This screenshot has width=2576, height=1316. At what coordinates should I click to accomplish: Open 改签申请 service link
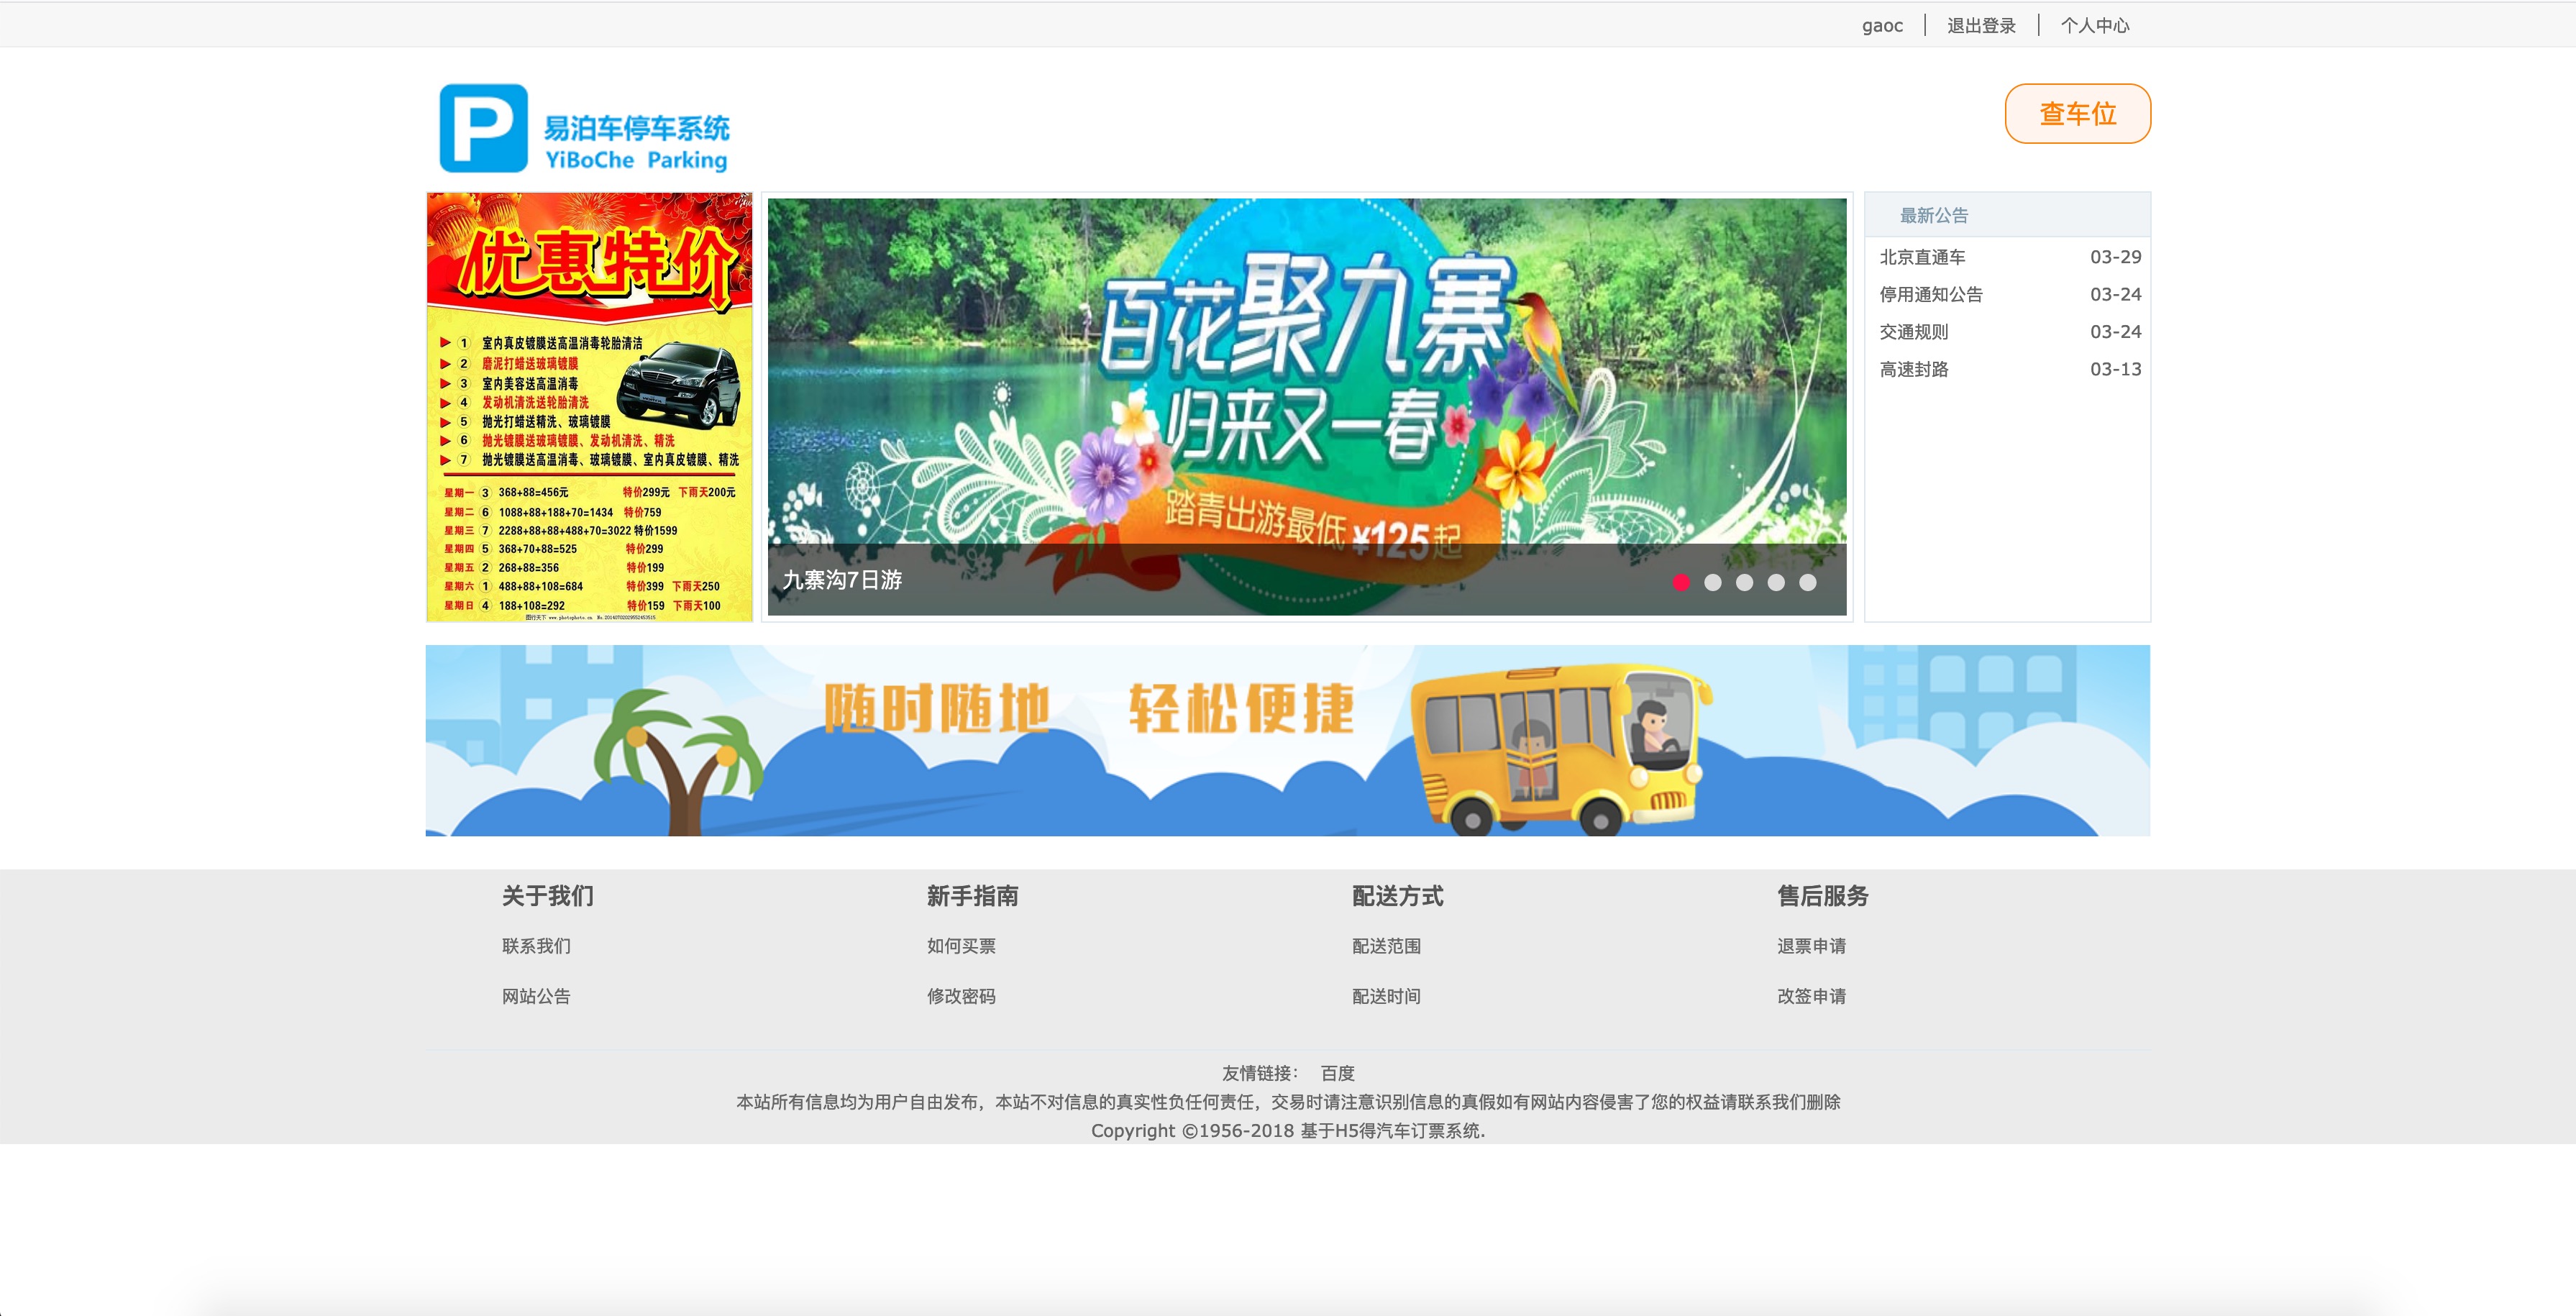pos(1811,996)
